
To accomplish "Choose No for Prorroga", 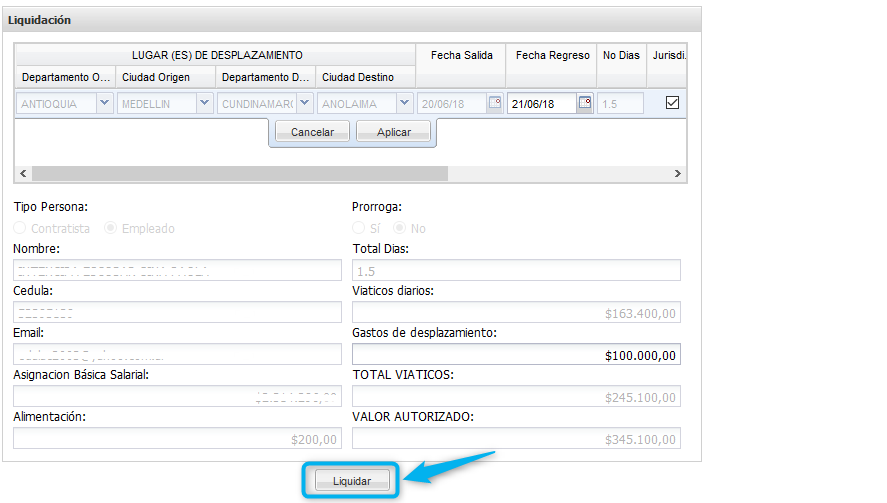I will (400, 228).
